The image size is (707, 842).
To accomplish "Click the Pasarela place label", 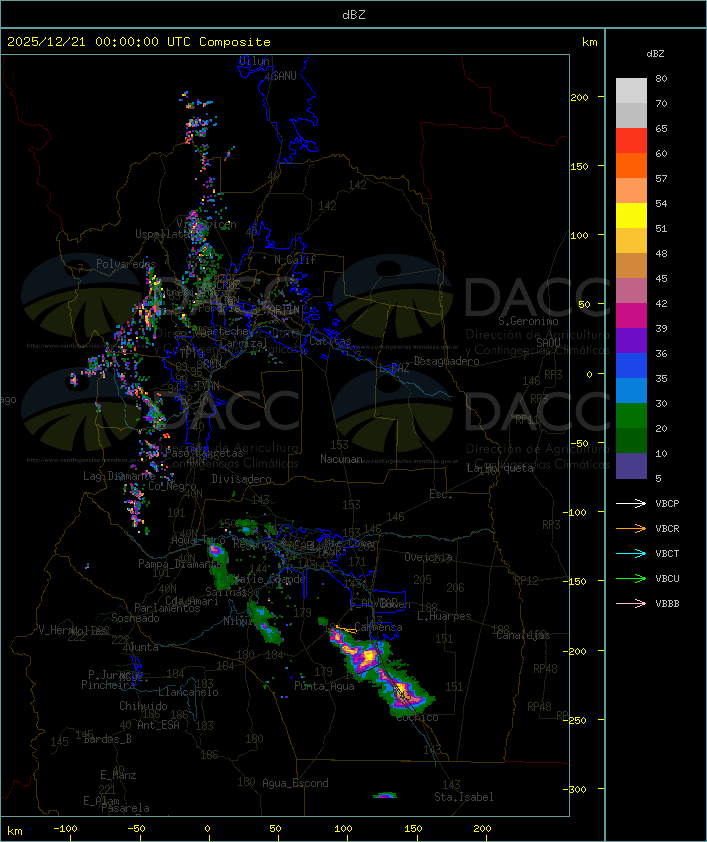I will click(x=125, y=808).
